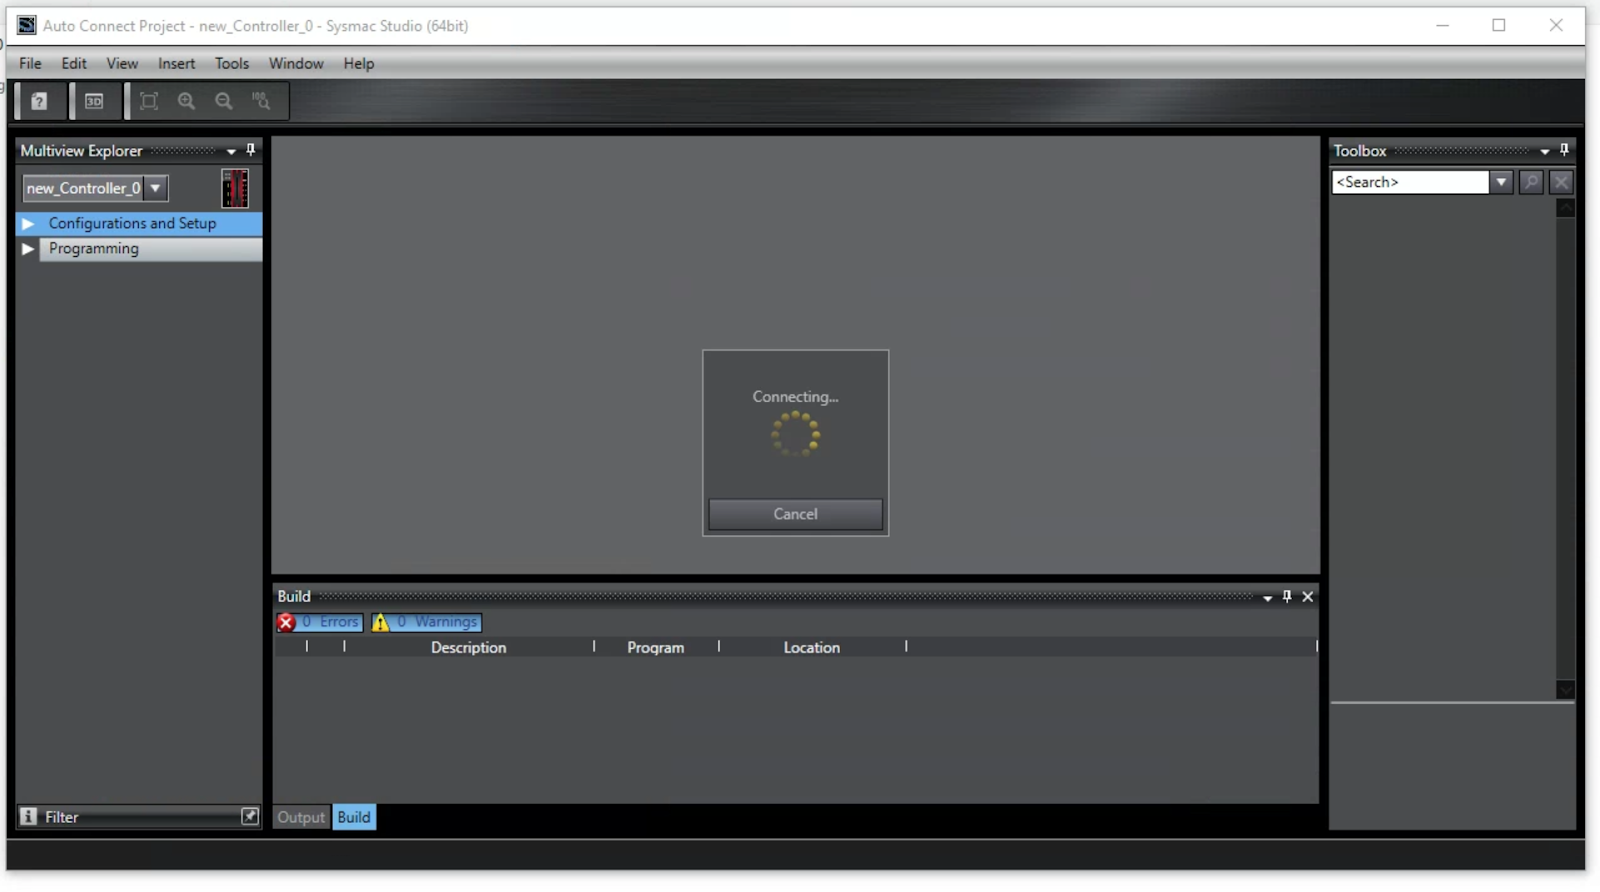Click the controller device icon in Explorer
Image resolution: width=1600 pixels, height=892 pixels.
(x=235, y=188)
